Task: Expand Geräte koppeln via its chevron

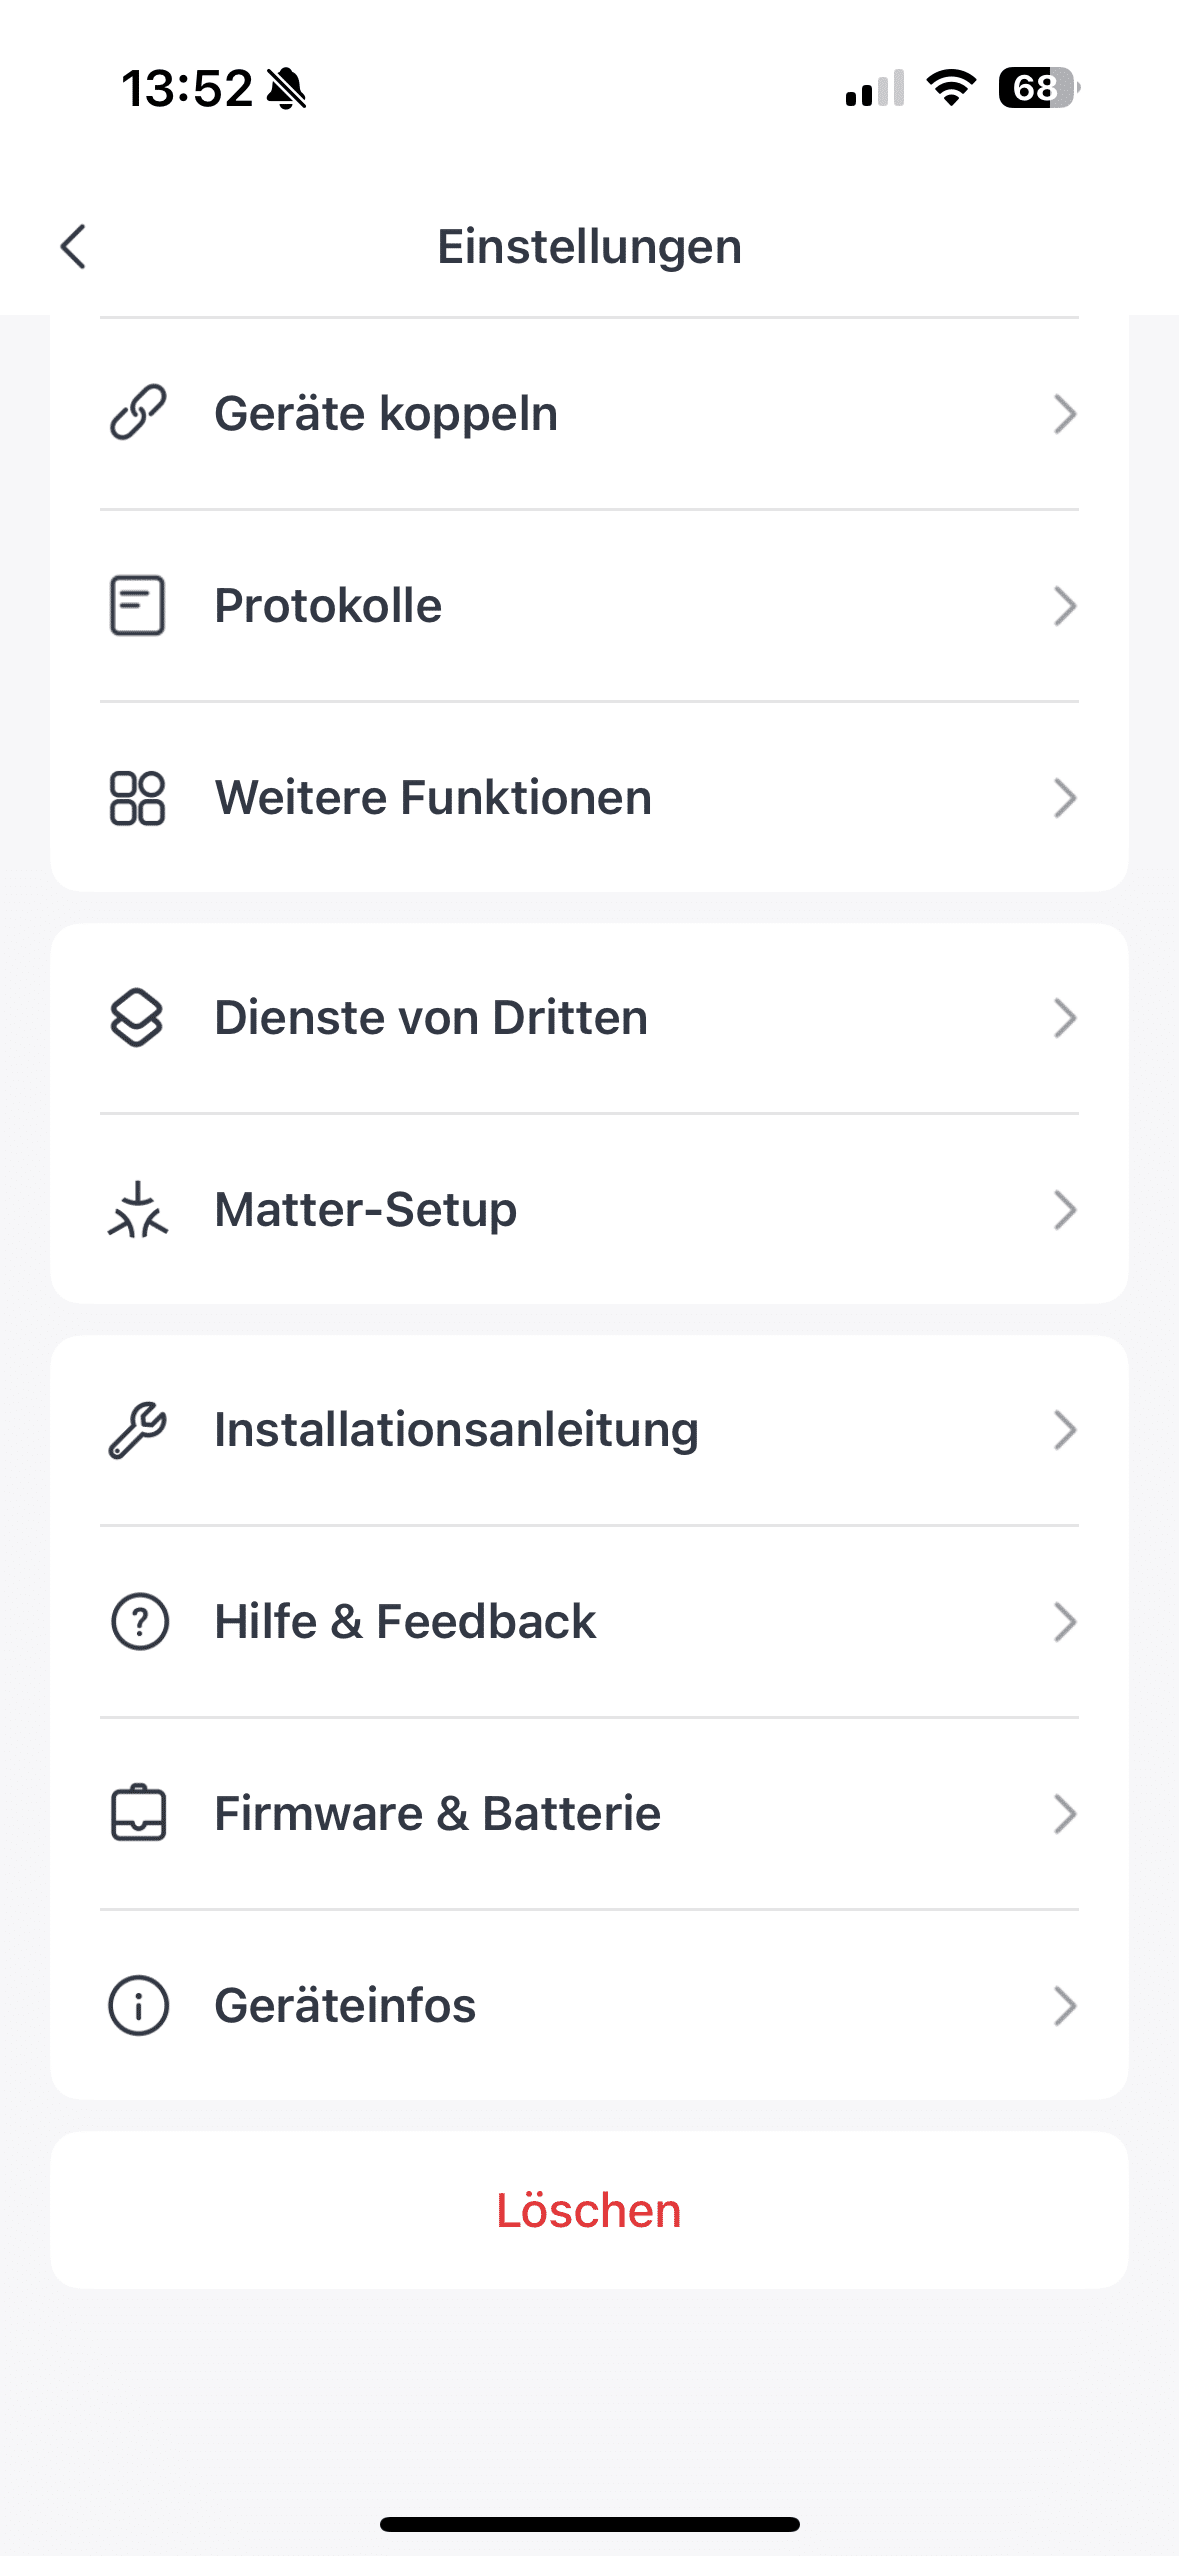Action: [1065, 413]
